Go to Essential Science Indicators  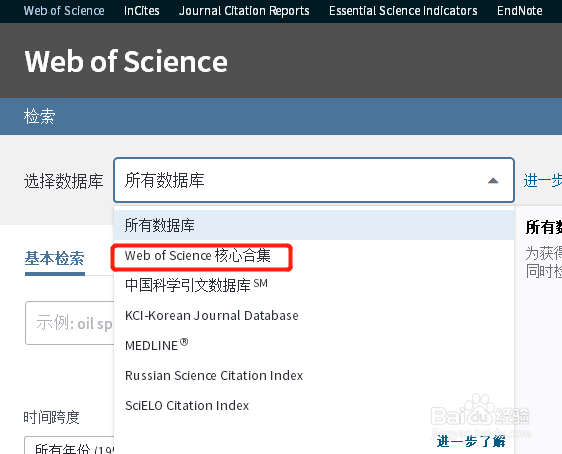point(403,11)
